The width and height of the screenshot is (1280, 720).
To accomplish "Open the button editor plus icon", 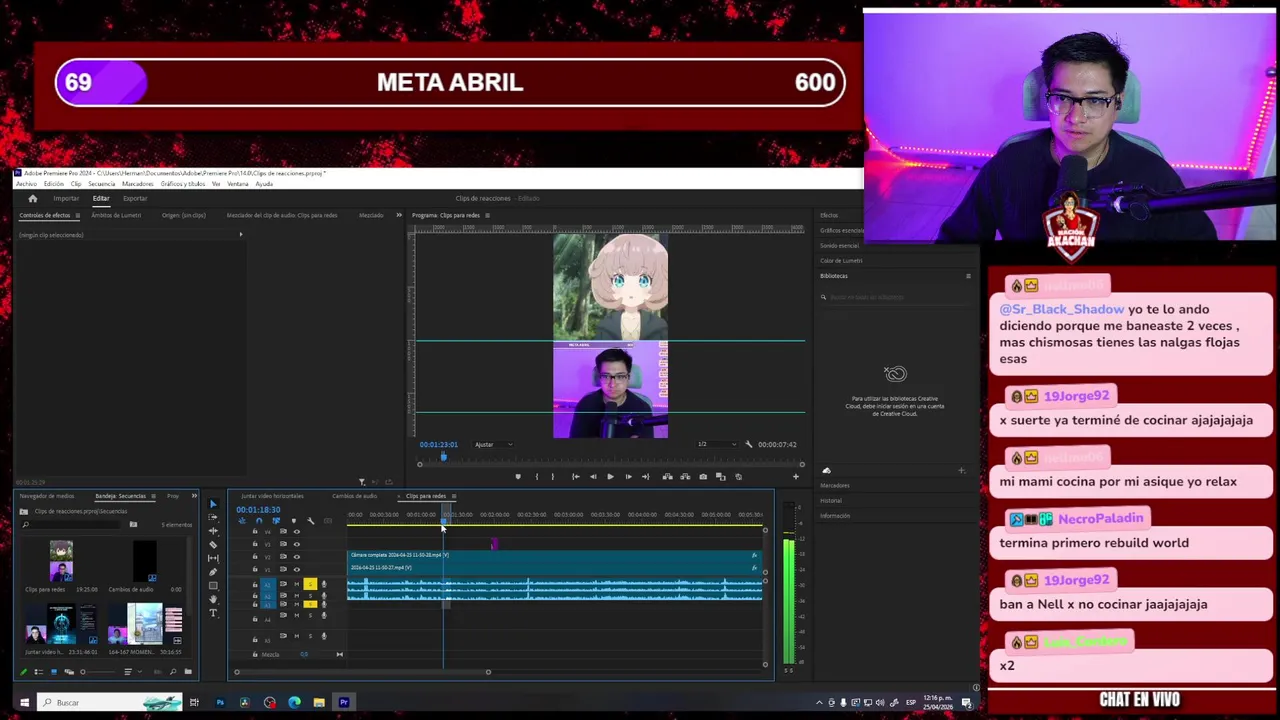I will click(796, 476).
